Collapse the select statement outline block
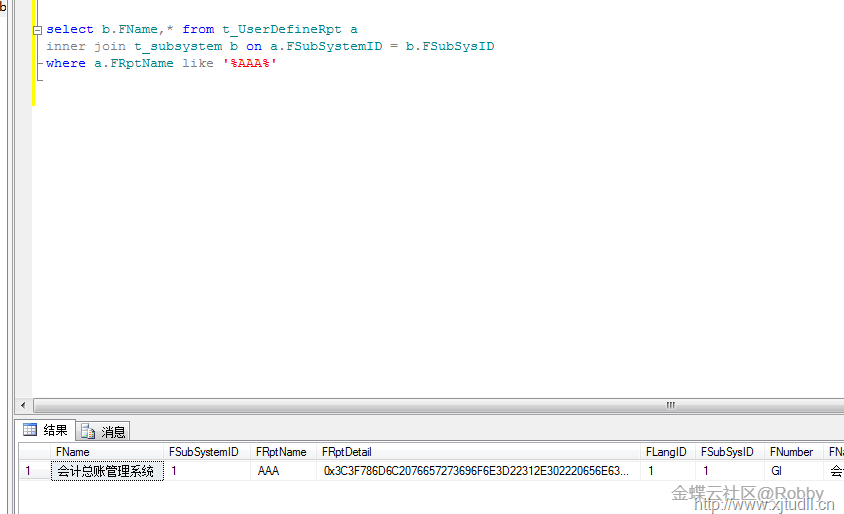The image size is (844, 514). [x=37, y=30]
